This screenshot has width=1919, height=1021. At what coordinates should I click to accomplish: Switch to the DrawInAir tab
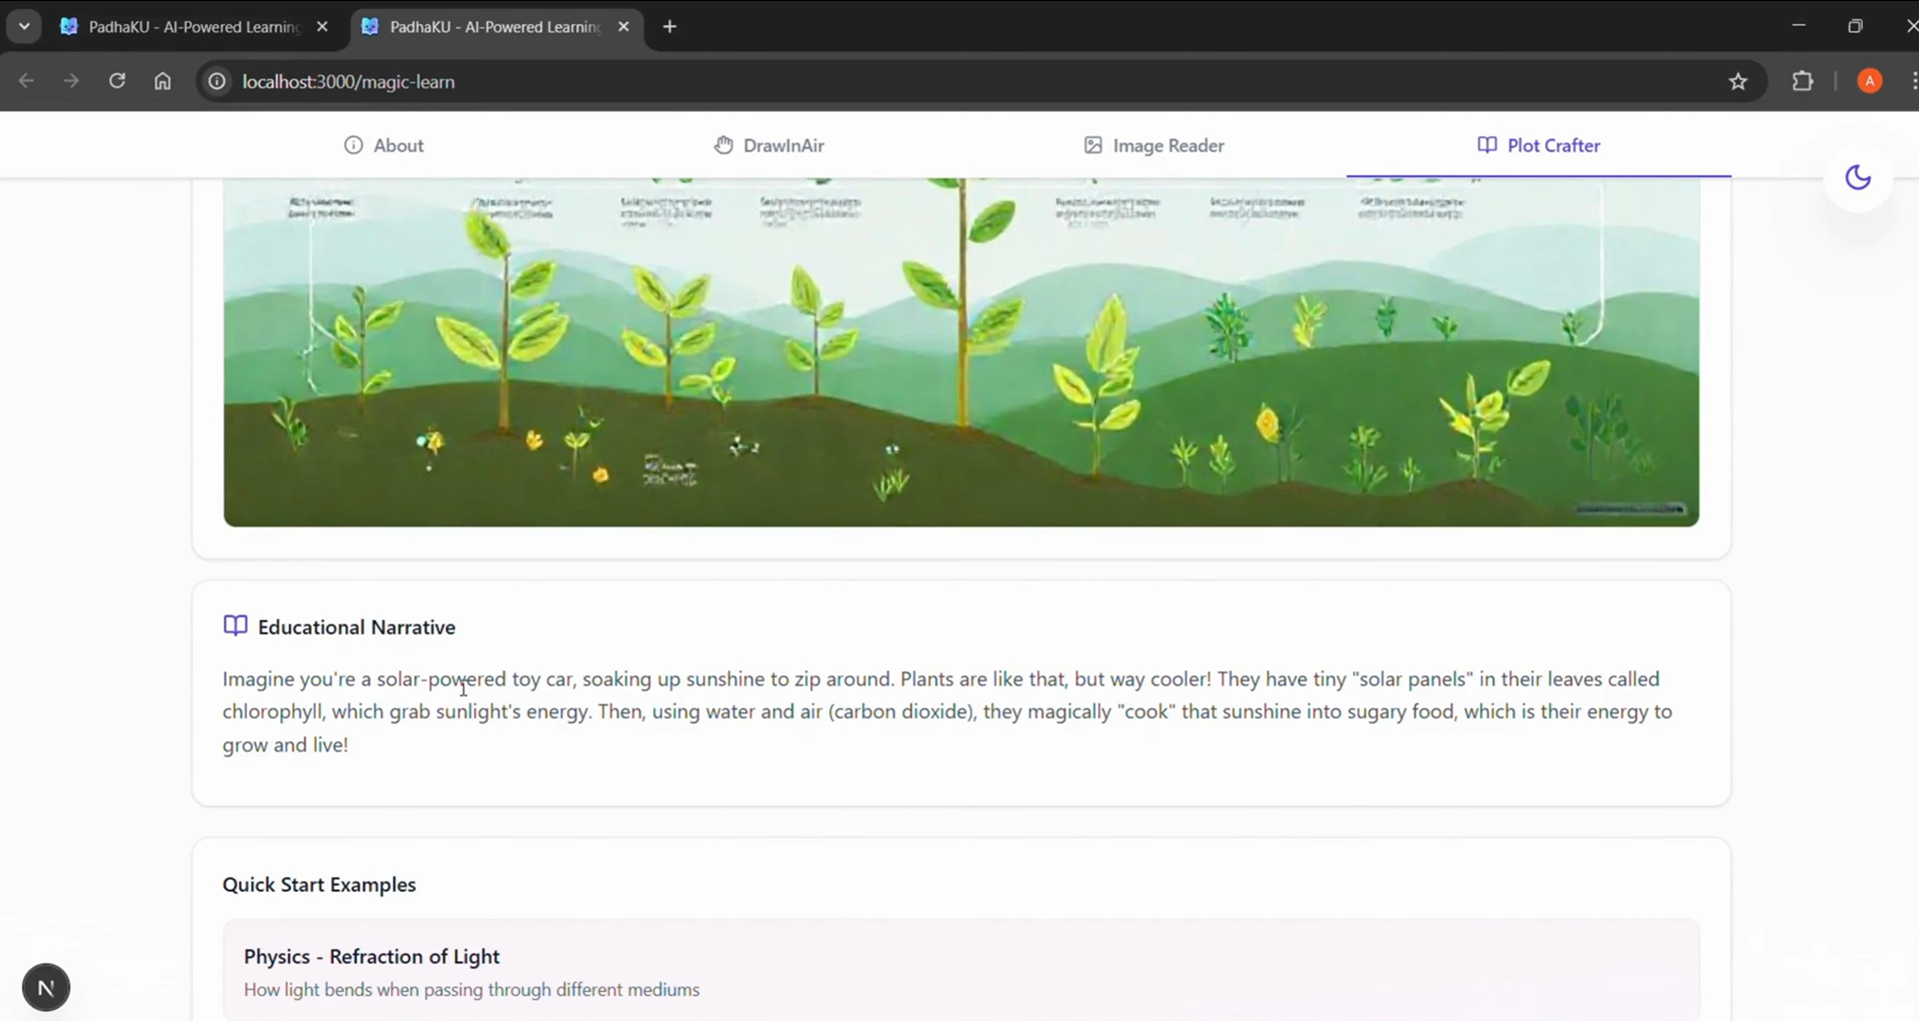pos(769,145)
